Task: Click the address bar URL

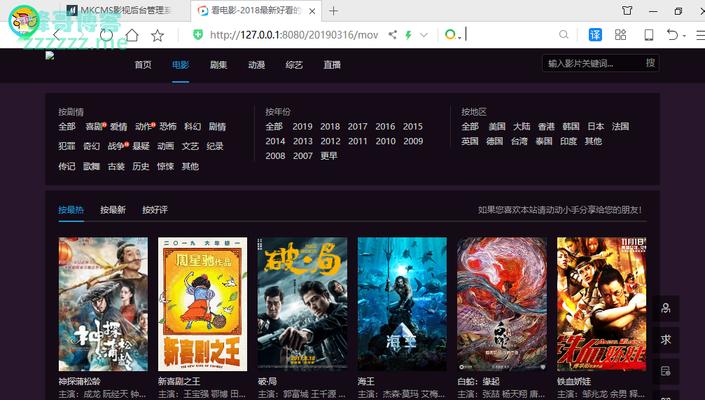Action: pyautogui.click(x=294, y=35)
